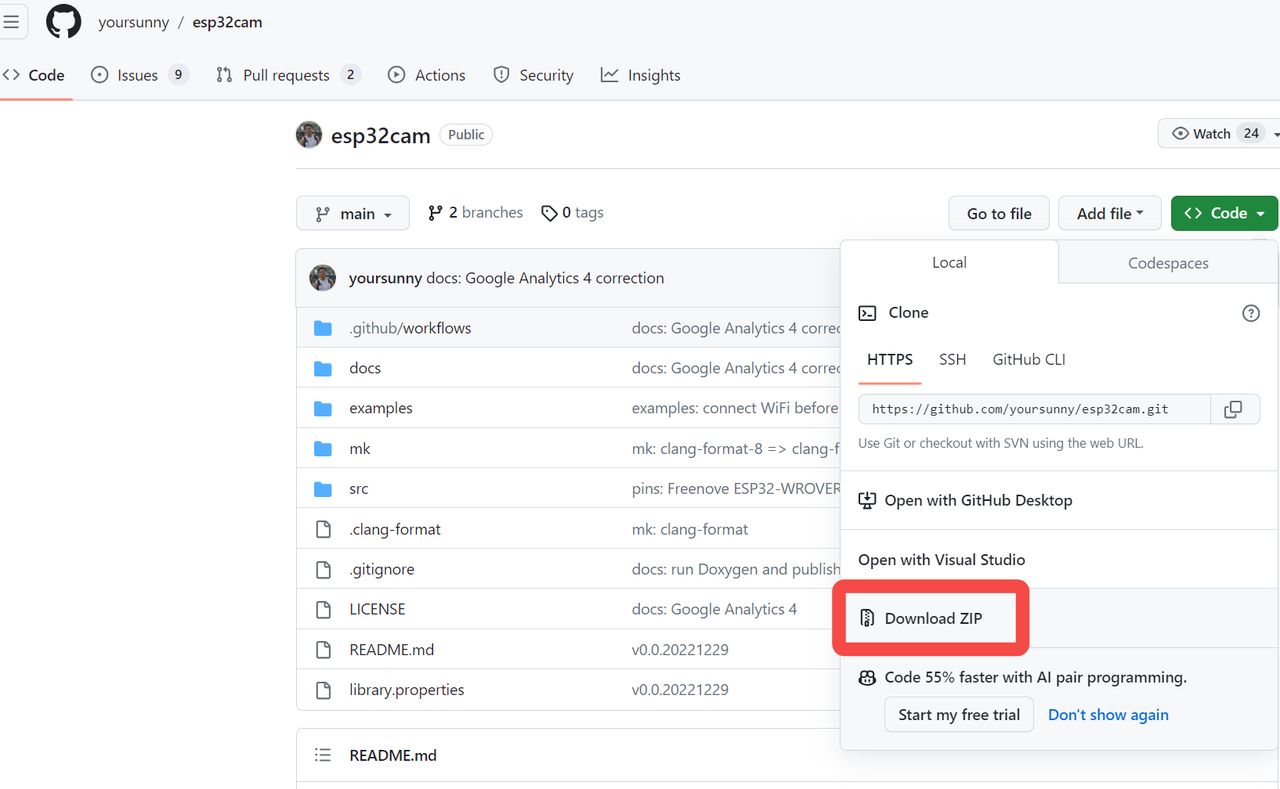
Task: Open the .github/workflows folder
Action: (410, 328)
